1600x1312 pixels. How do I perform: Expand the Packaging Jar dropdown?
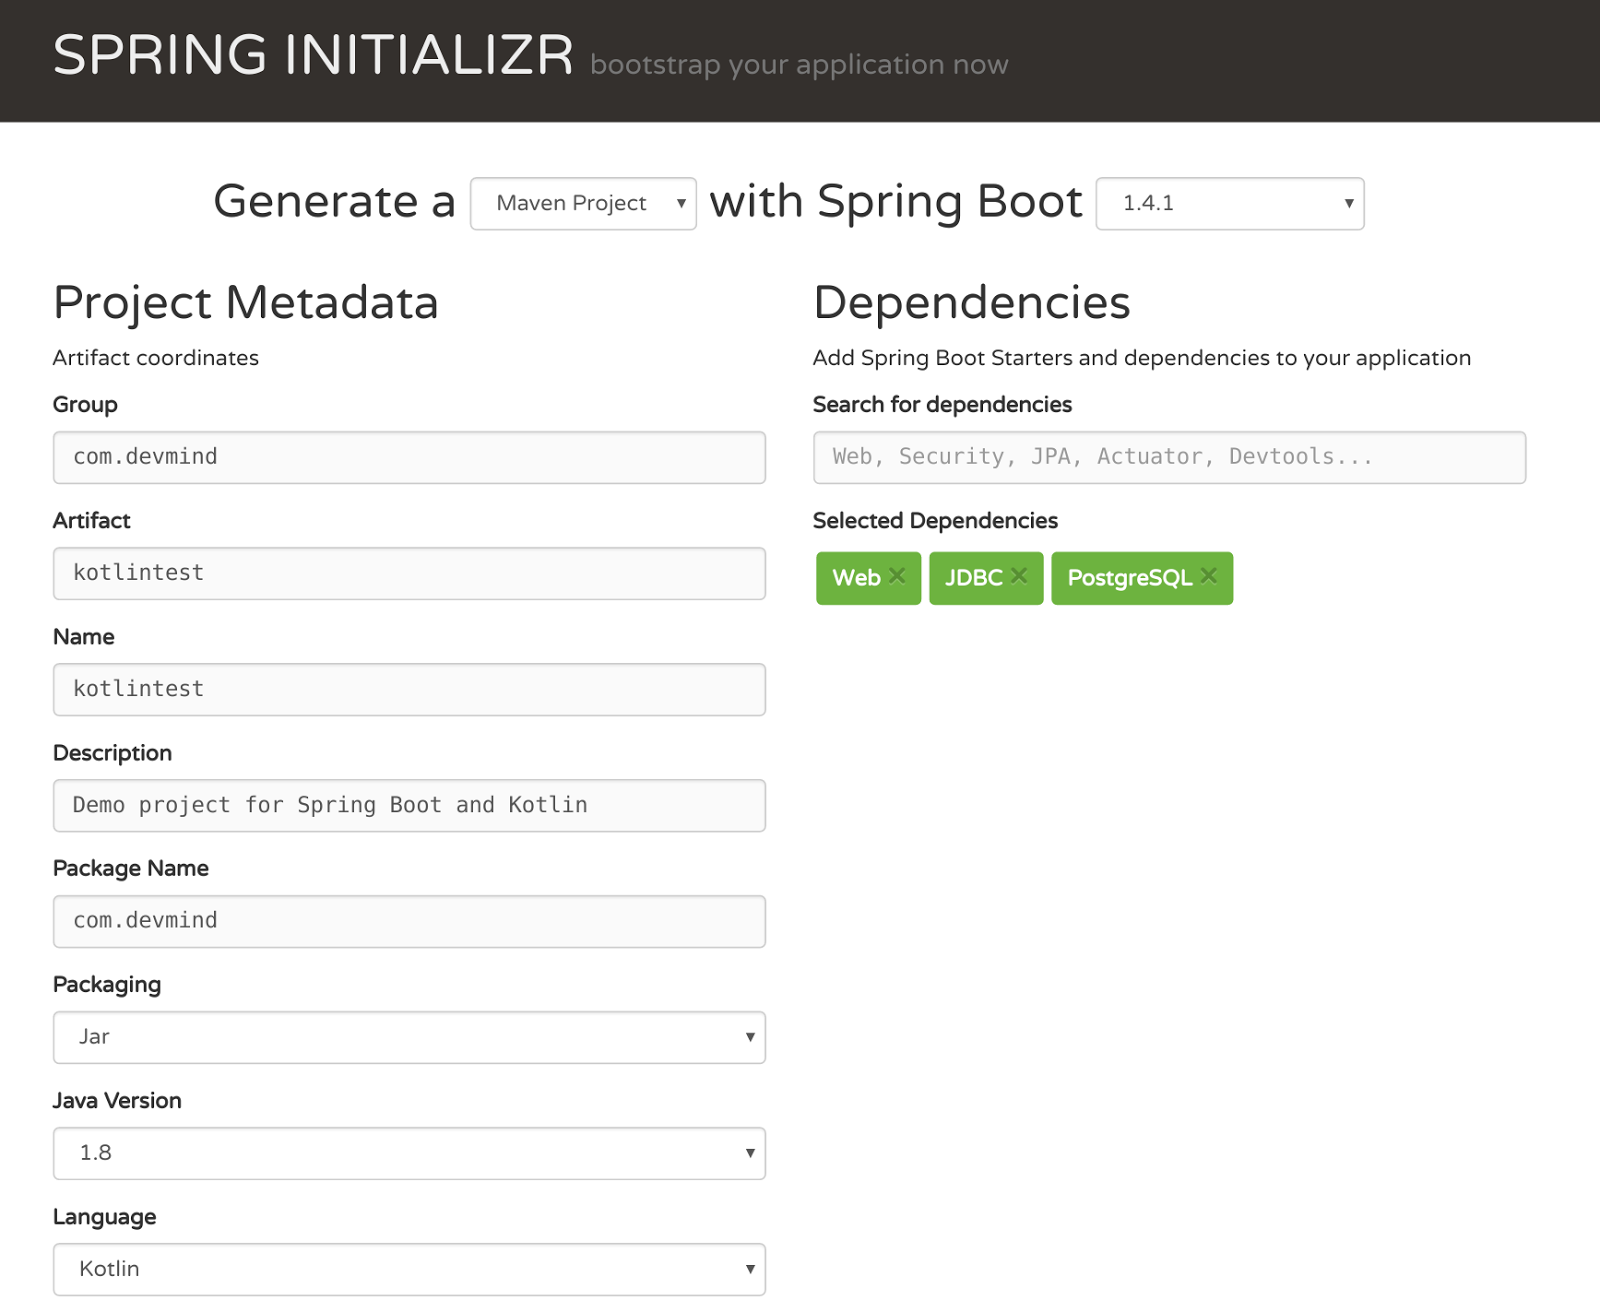[x=409, y=1038]
